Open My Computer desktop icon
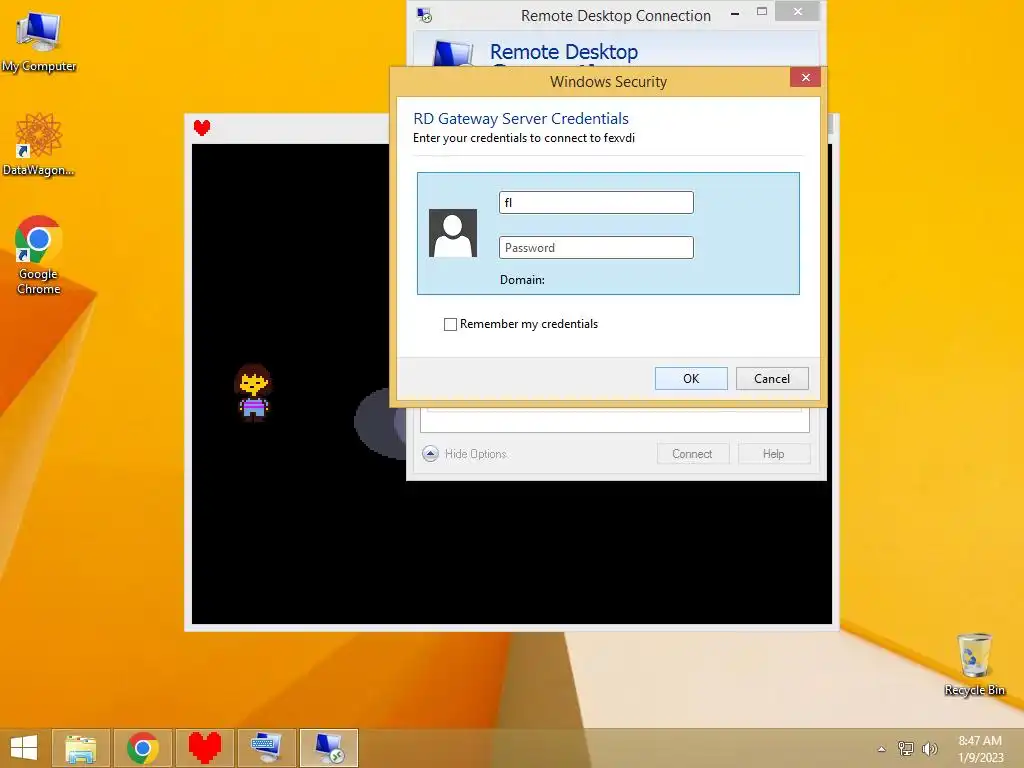 (x=39, y=41)
